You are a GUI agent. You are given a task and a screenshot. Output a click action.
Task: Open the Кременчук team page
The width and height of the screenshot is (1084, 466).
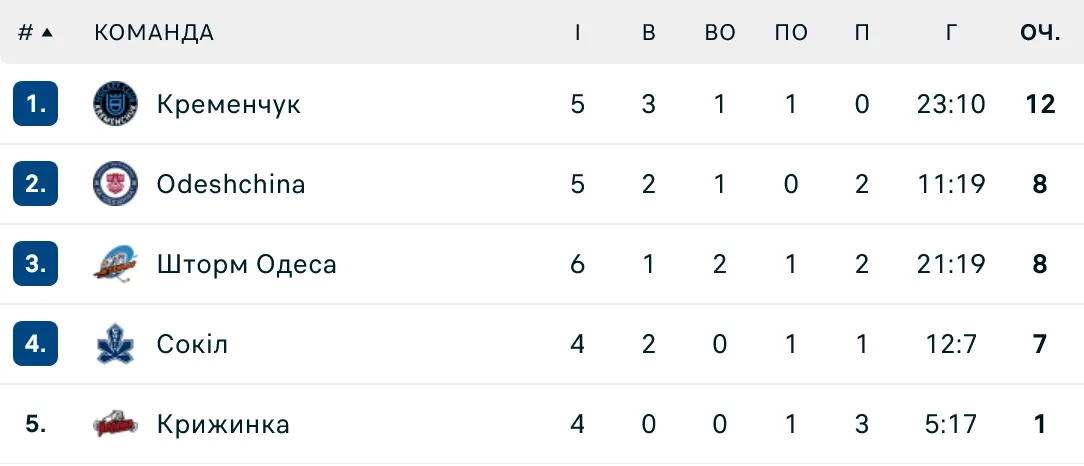click(228, 104)
